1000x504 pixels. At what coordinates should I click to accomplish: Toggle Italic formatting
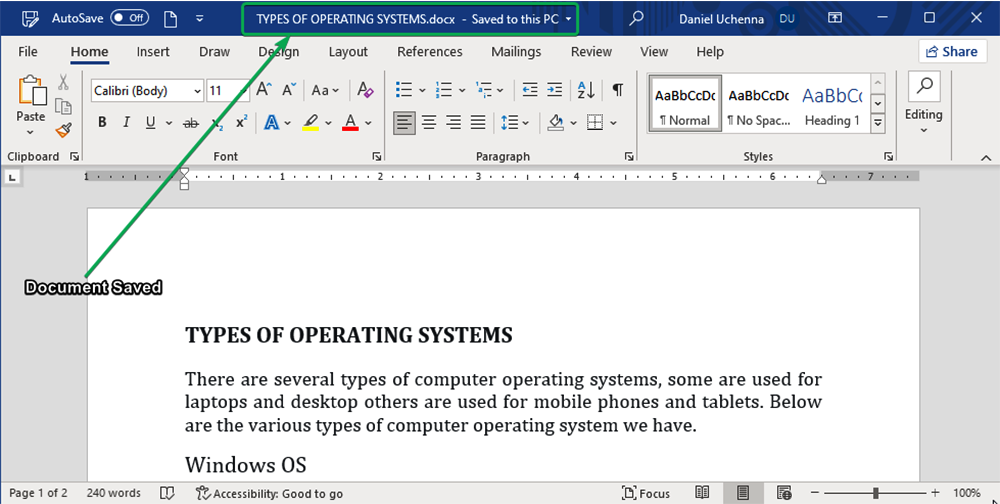click(126, 122)
